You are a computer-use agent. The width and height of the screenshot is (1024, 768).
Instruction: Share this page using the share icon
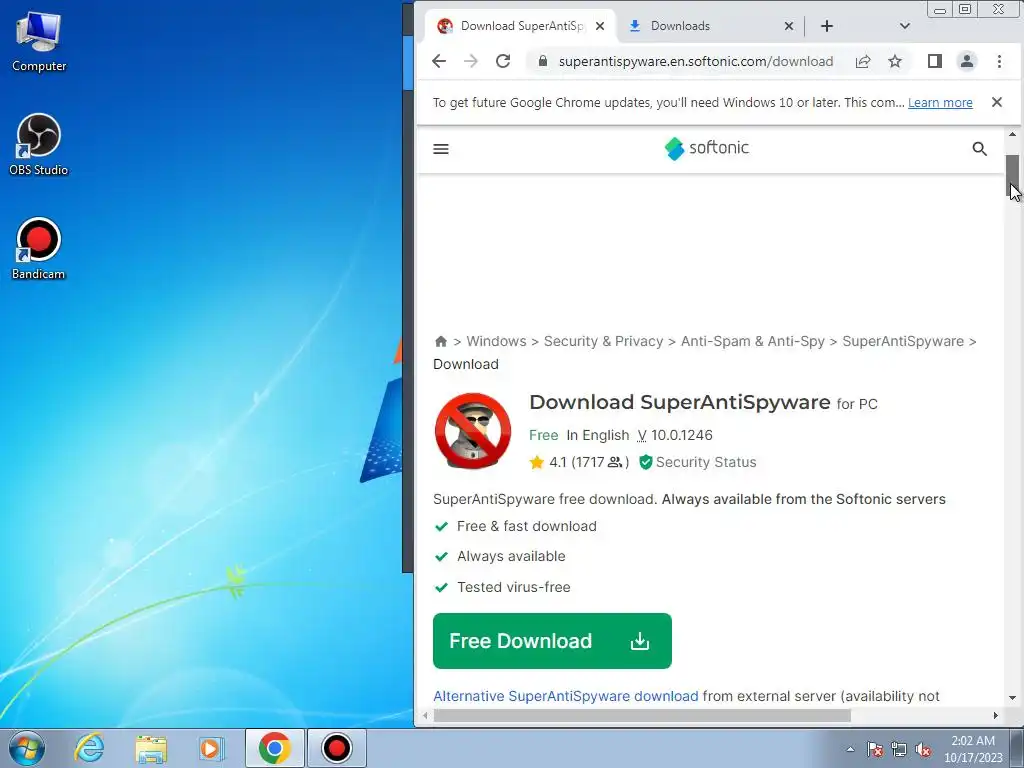863,61
